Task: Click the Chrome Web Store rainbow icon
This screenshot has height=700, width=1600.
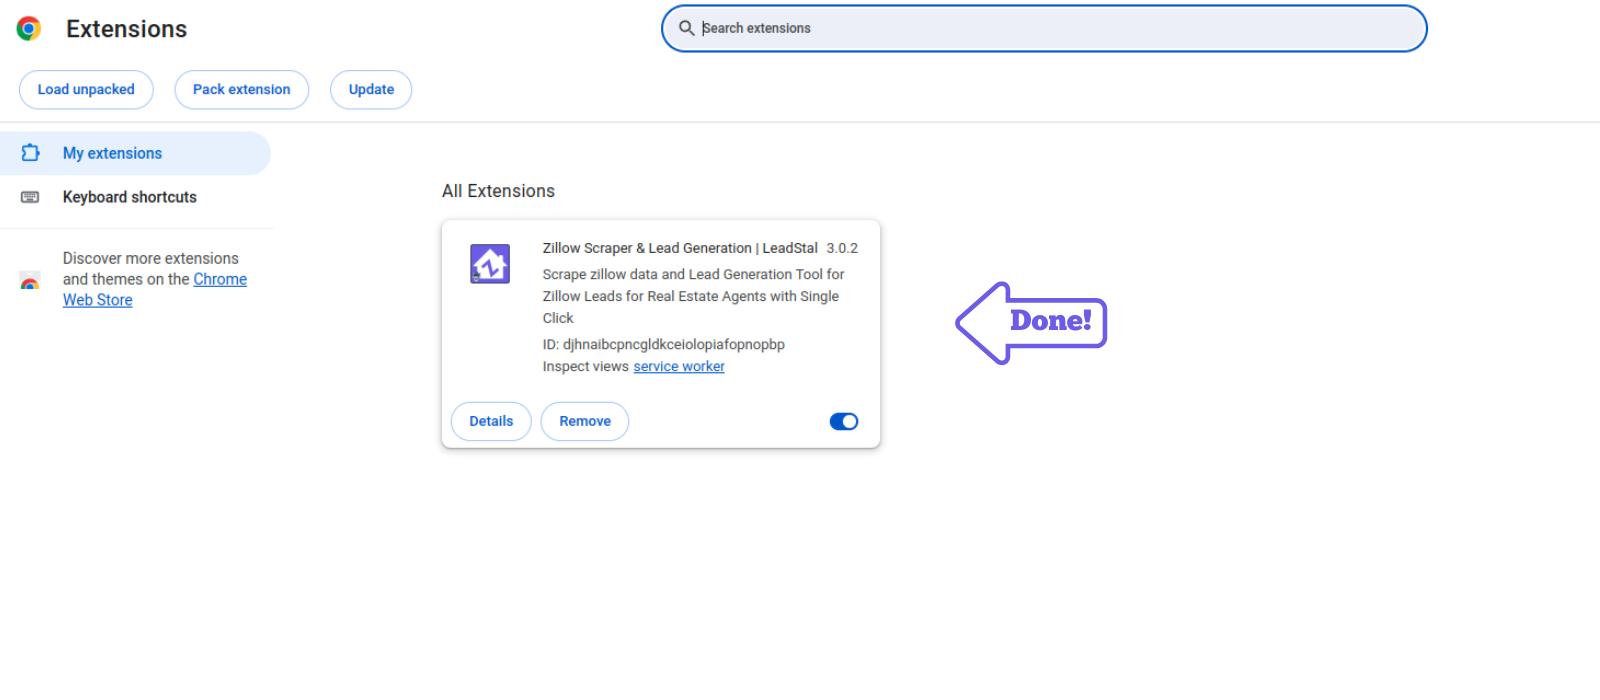Action: pyautogui.click(x=30, y=280)
